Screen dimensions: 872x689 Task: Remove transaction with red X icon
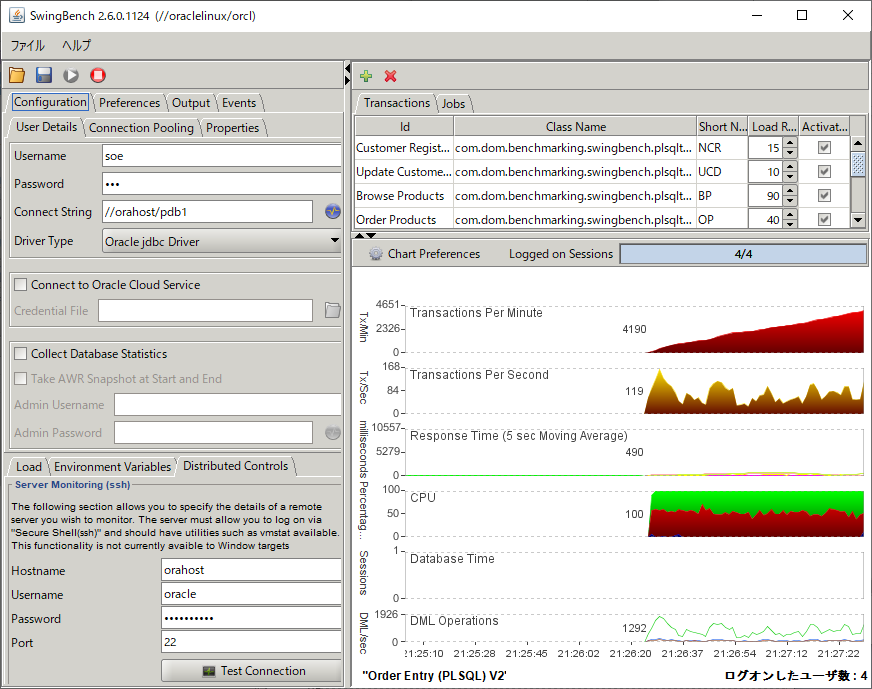[x=390, y=76]
